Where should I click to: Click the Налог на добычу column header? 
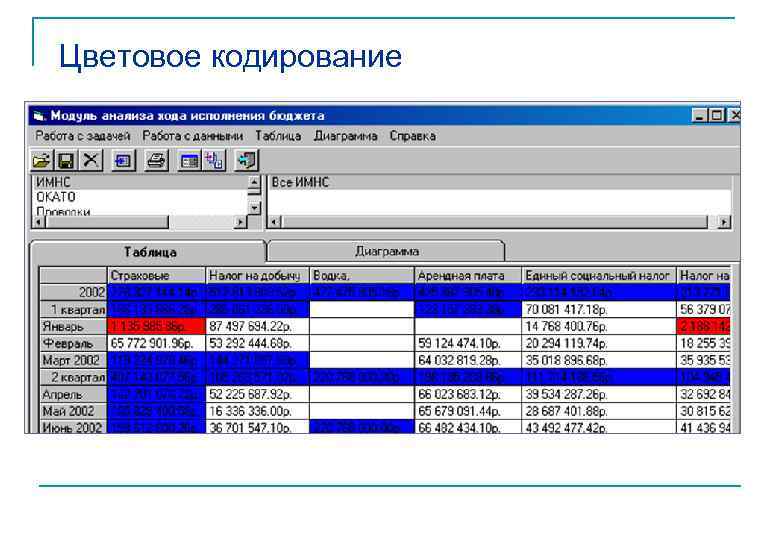pos(257,275)
